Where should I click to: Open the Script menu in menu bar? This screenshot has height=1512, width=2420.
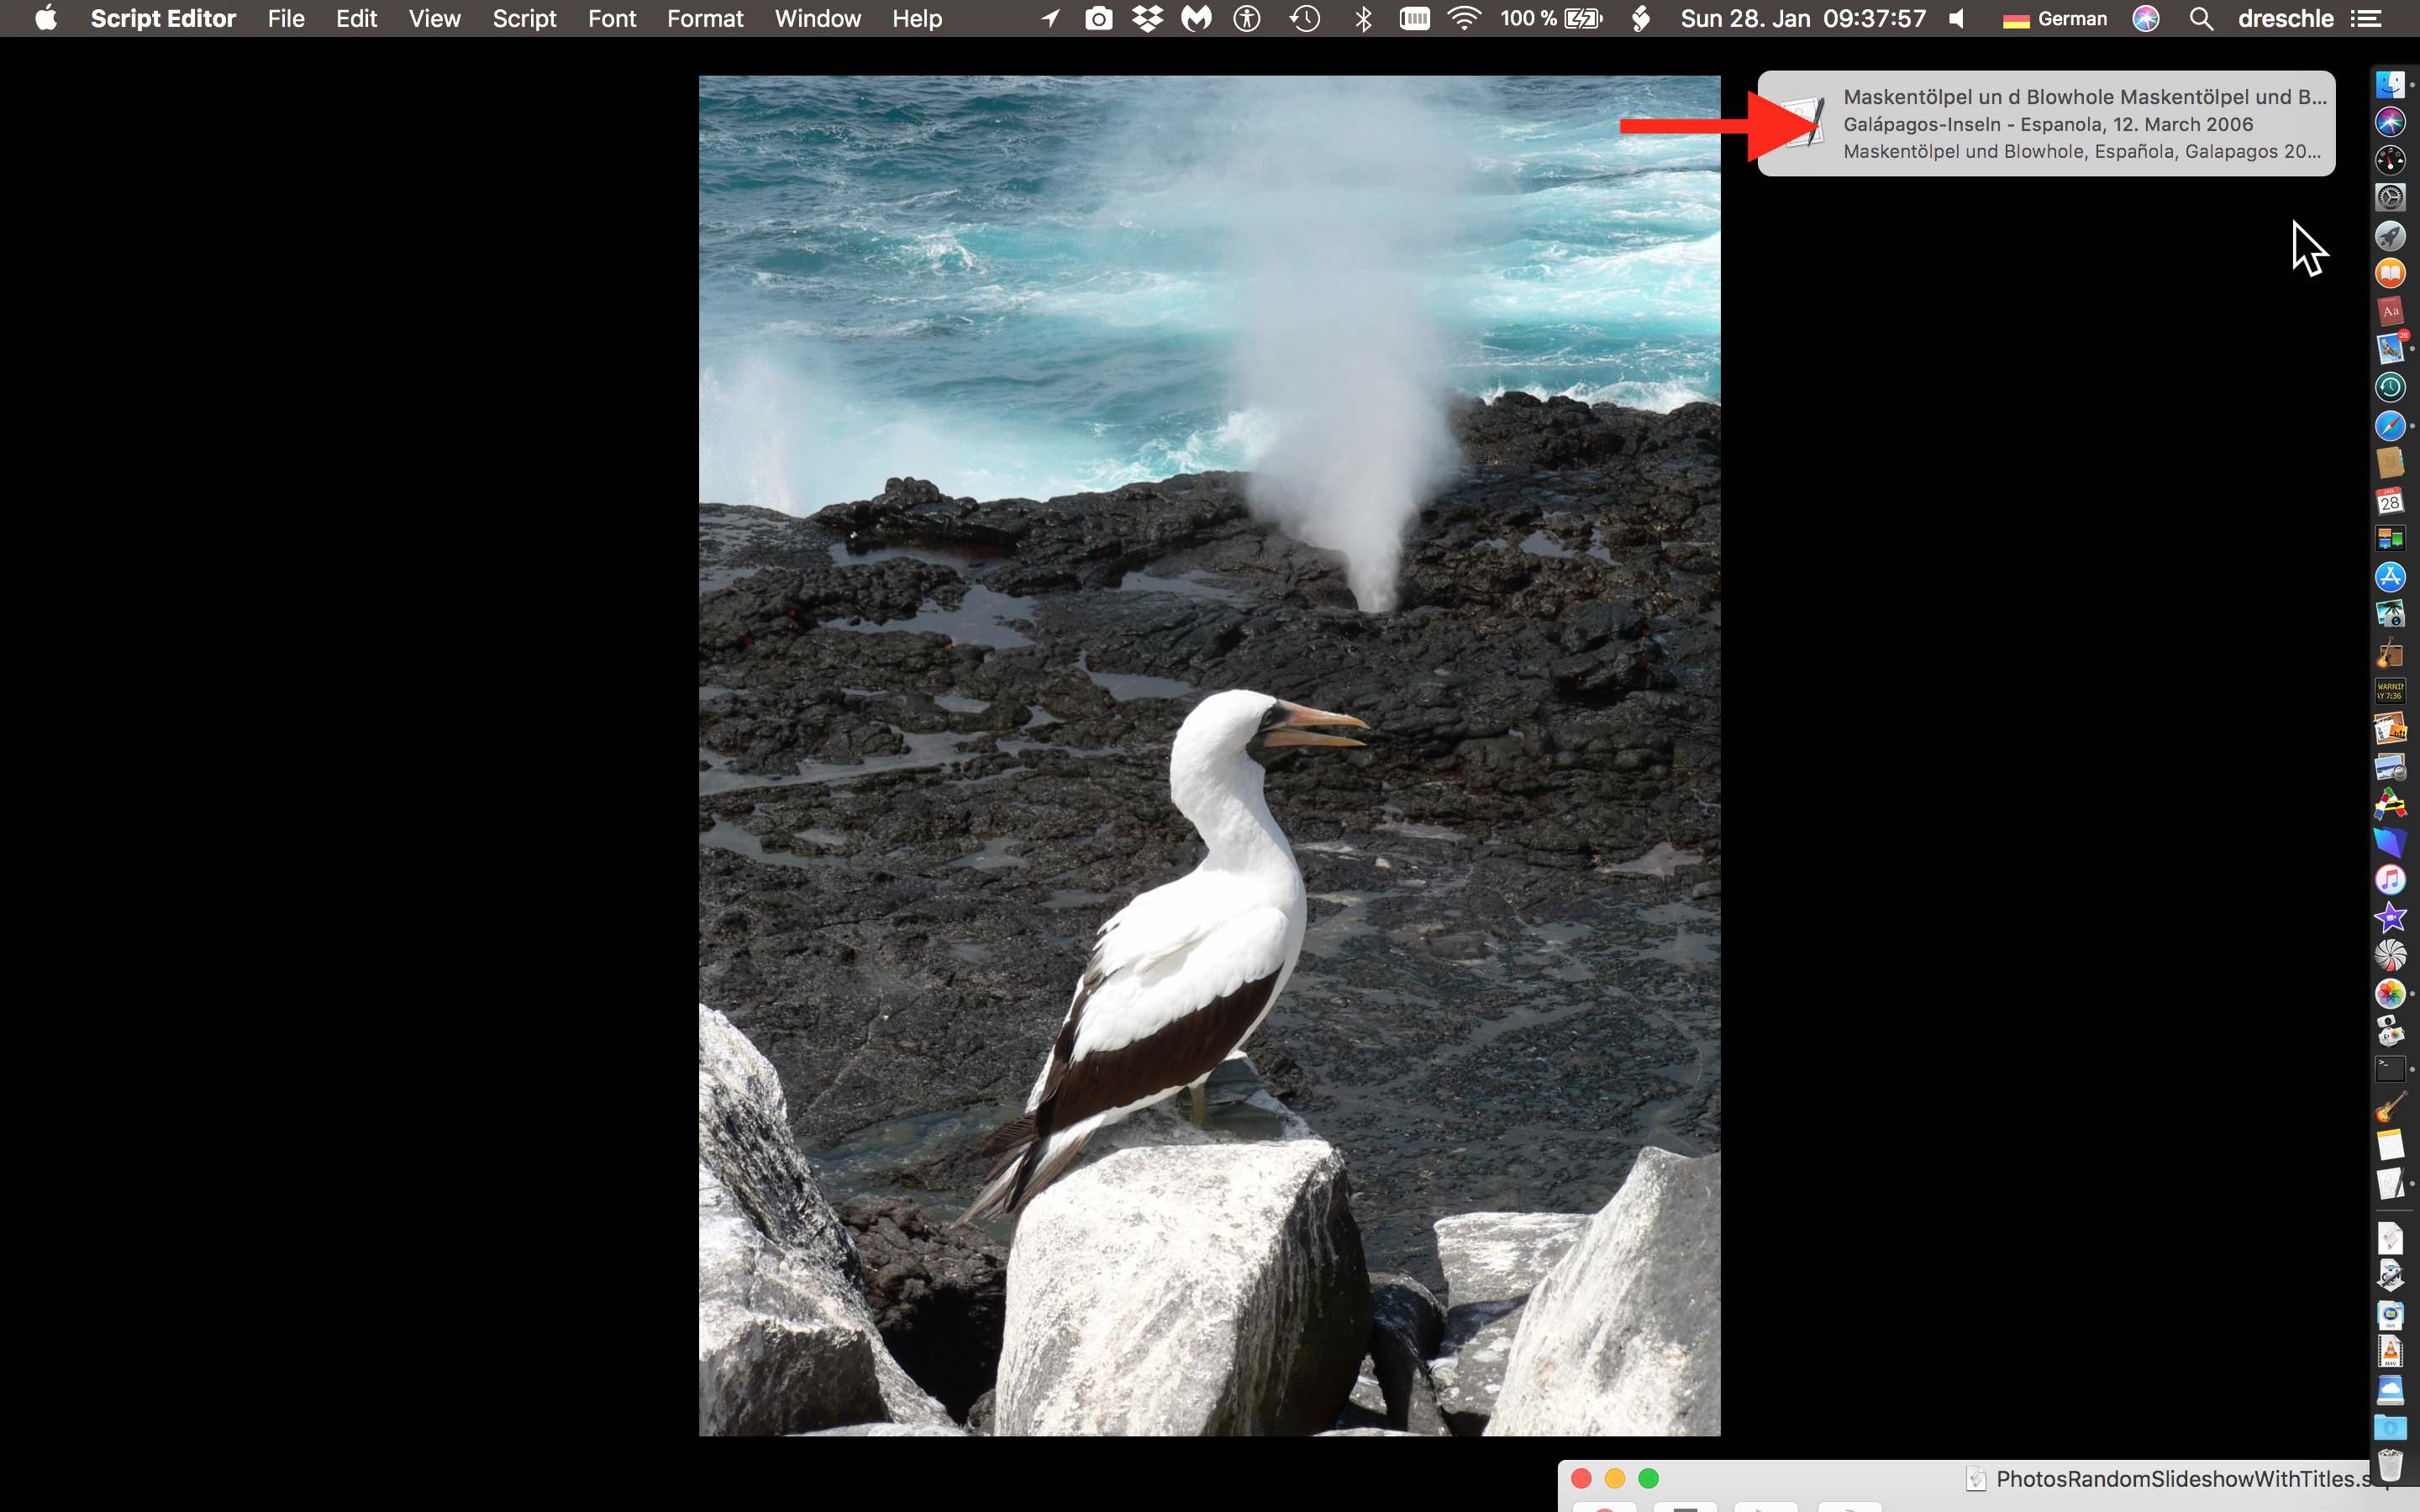(x=524, y=19)
